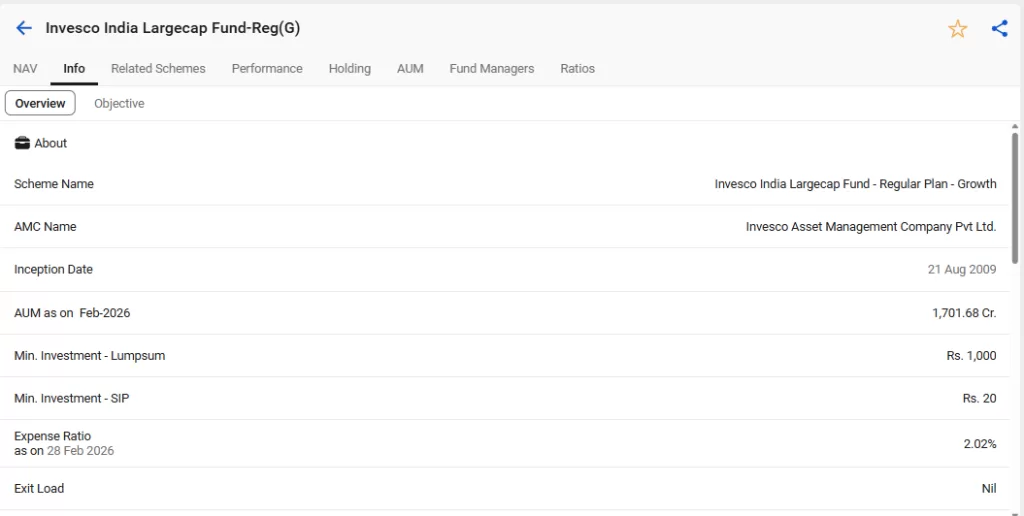
Task: Click the Invesco Asset Management Company value
Action: pos(870,227)
